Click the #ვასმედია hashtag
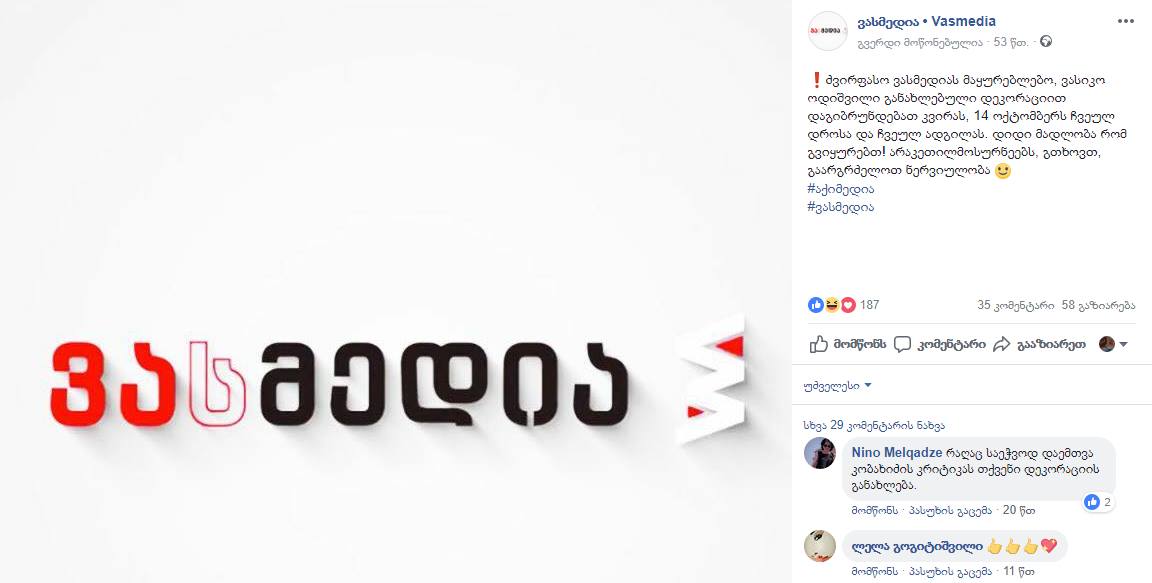Screen dimensions: 1152x583 pos(840,207)
